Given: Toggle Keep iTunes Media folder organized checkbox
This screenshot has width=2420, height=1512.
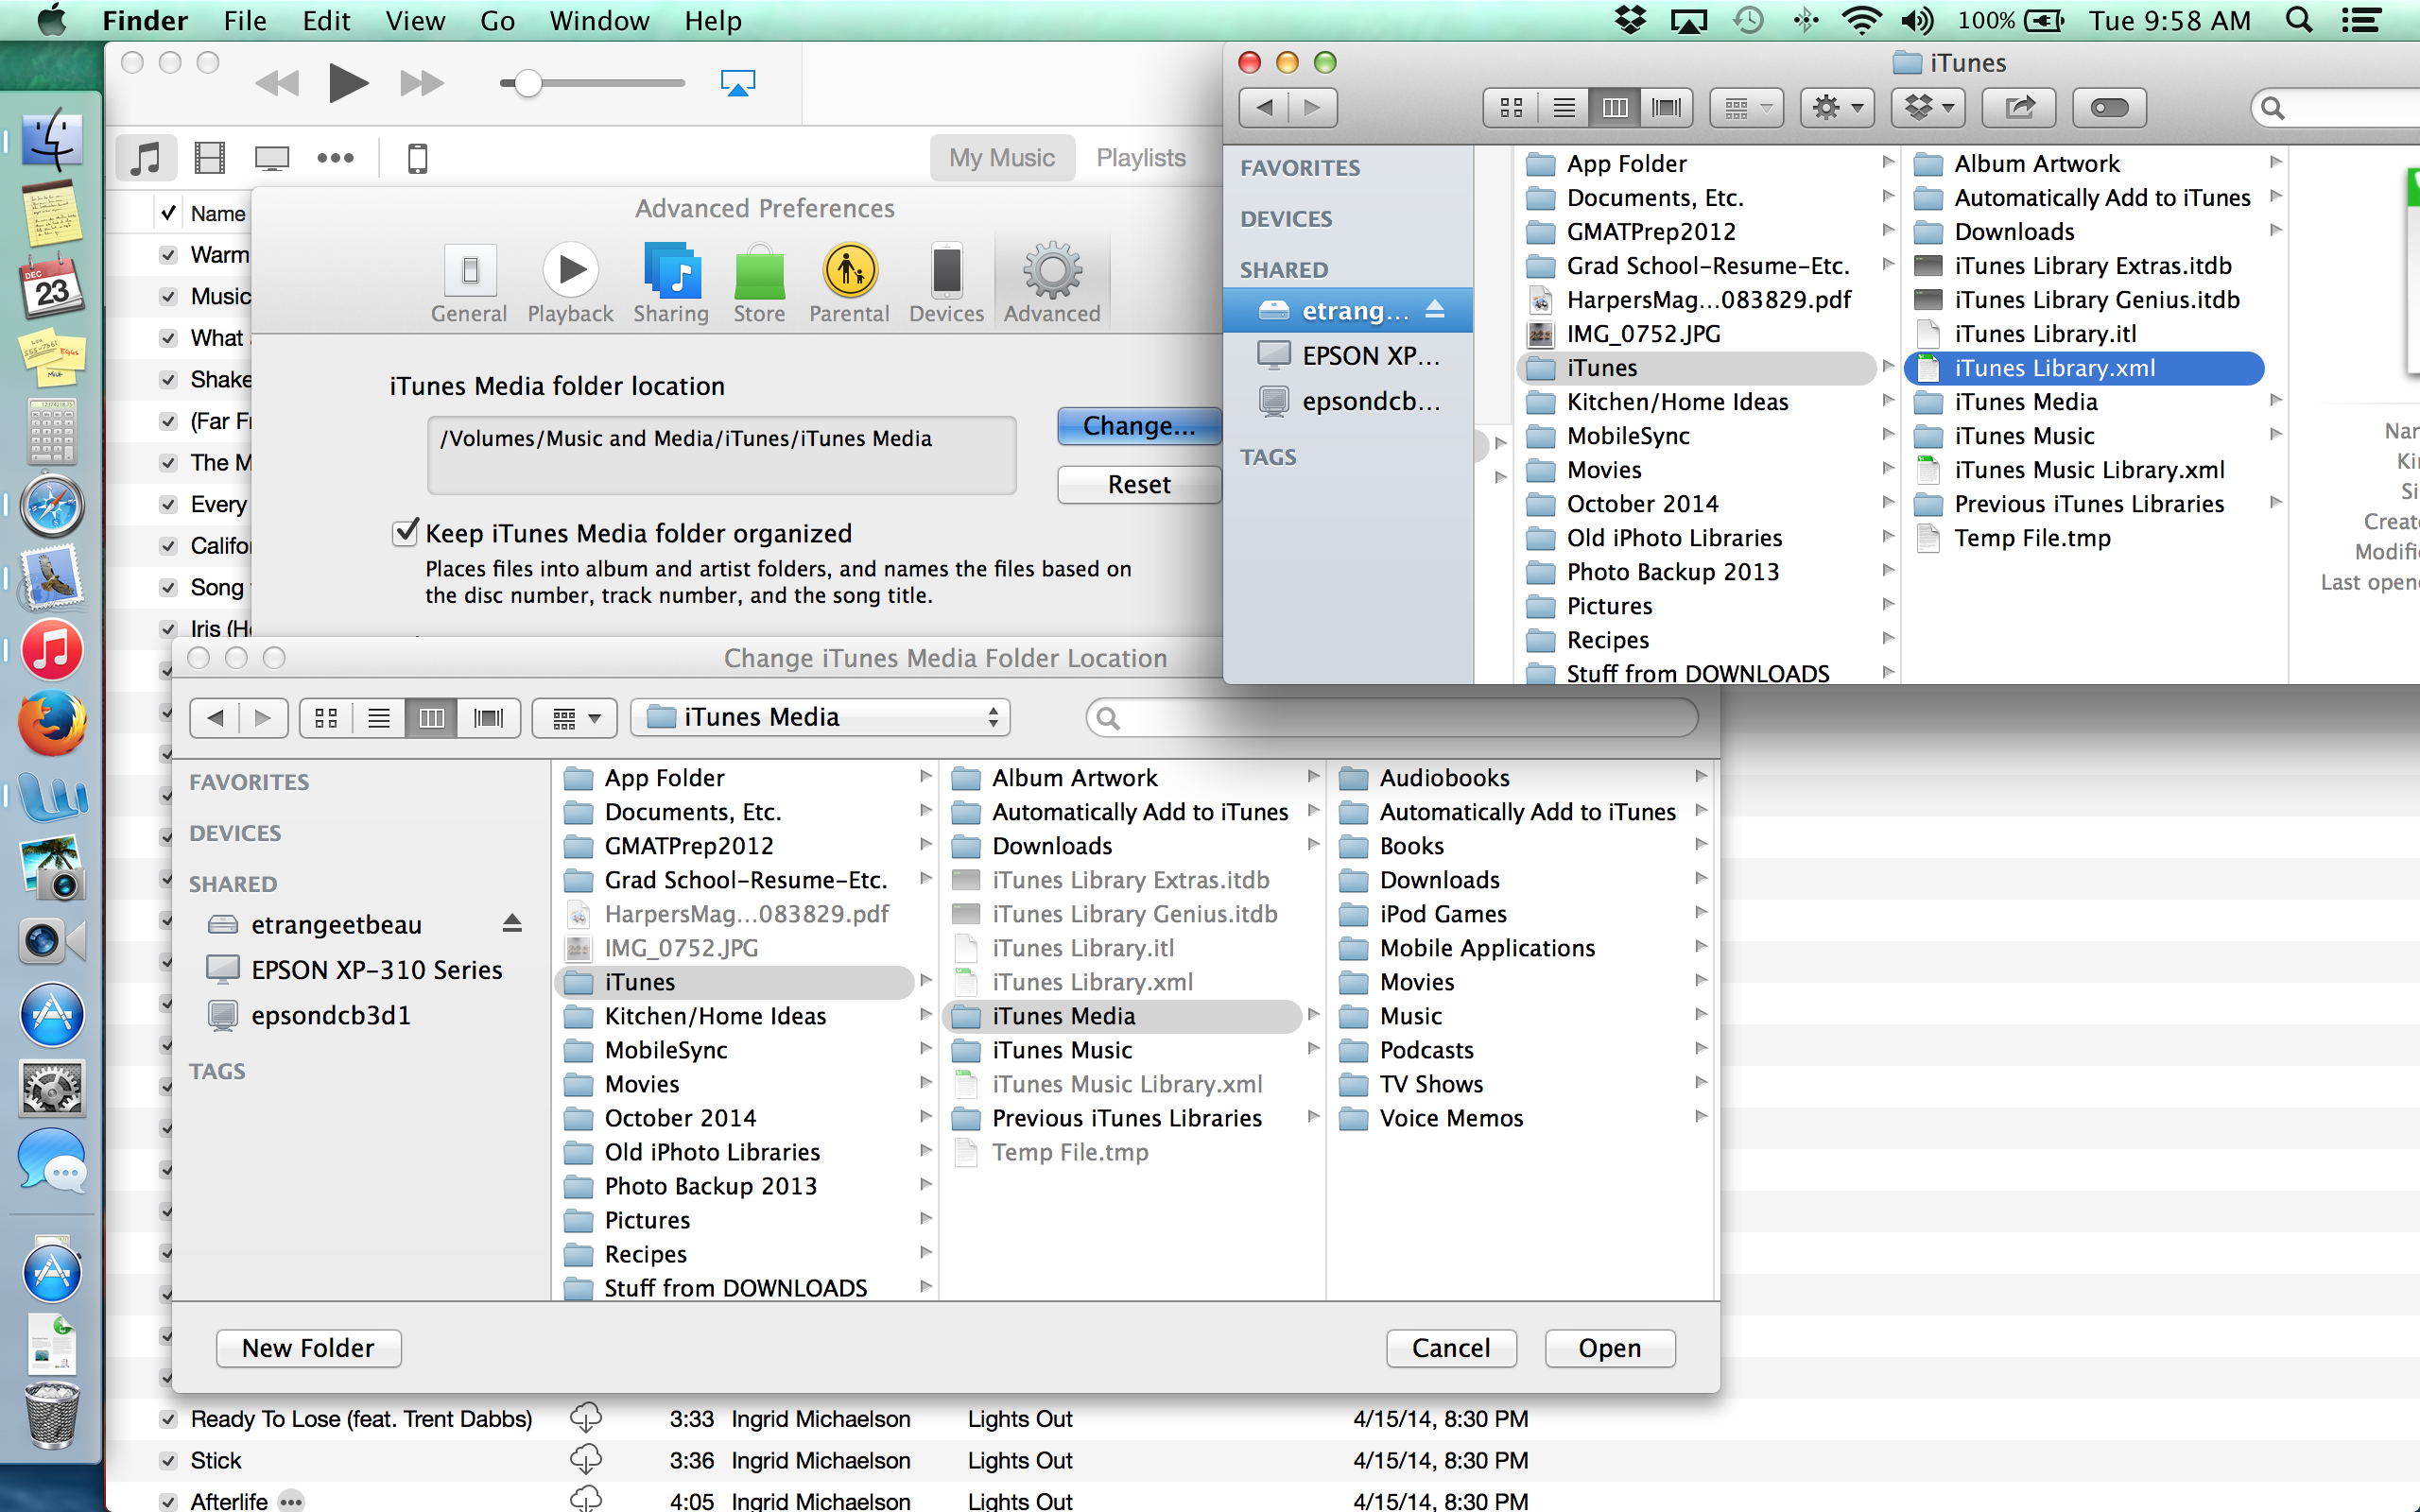Looking at the screenshot, I should pos(405,533).
